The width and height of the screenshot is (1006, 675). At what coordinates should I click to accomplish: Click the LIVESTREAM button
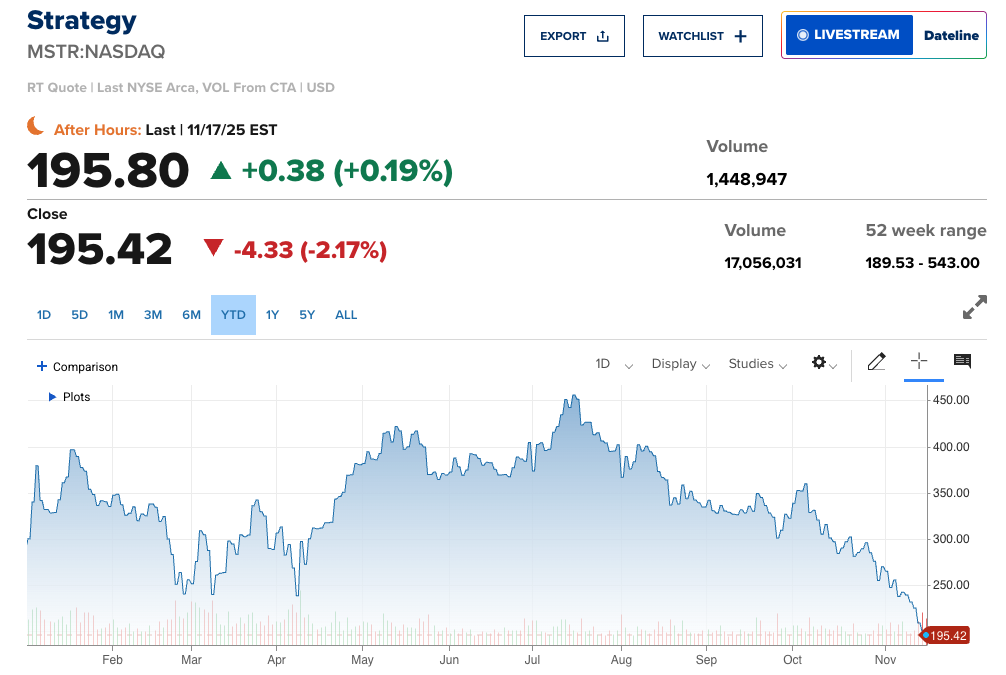coord(849,35)
